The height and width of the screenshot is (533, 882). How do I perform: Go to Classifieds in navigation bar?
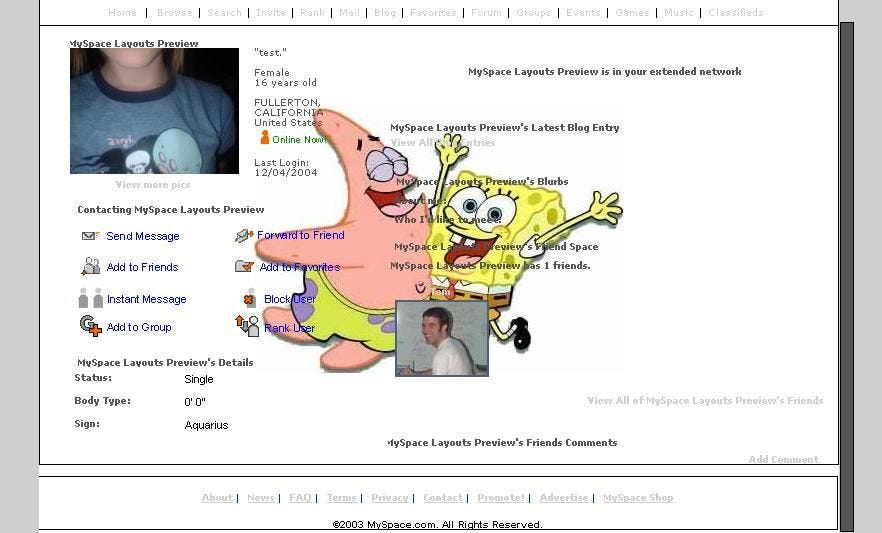tap(735, 12)
